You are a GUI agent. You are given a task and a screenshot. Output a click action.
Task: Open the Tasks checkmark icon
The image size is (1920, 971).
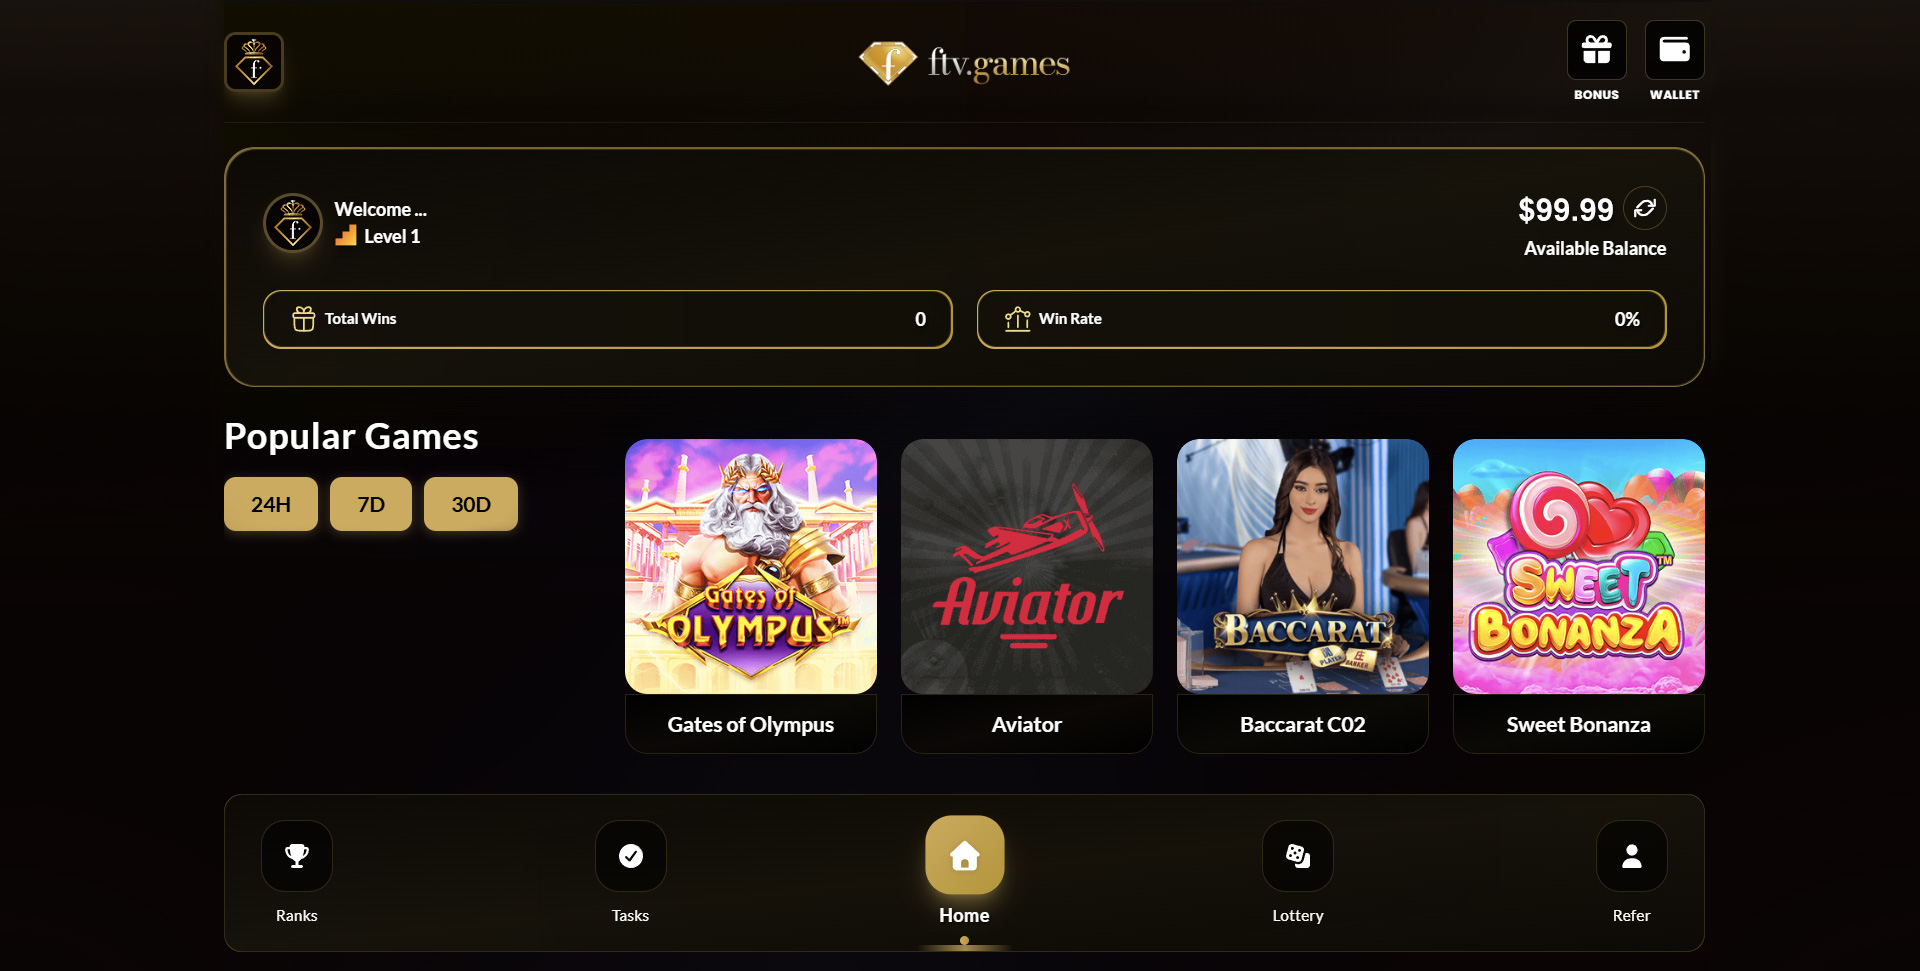tap(631, 856)
